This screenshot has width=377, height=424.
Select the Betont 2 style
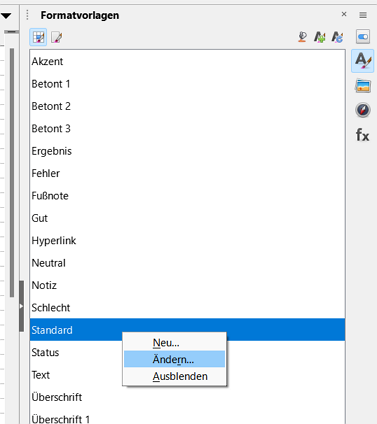point(187,106)
